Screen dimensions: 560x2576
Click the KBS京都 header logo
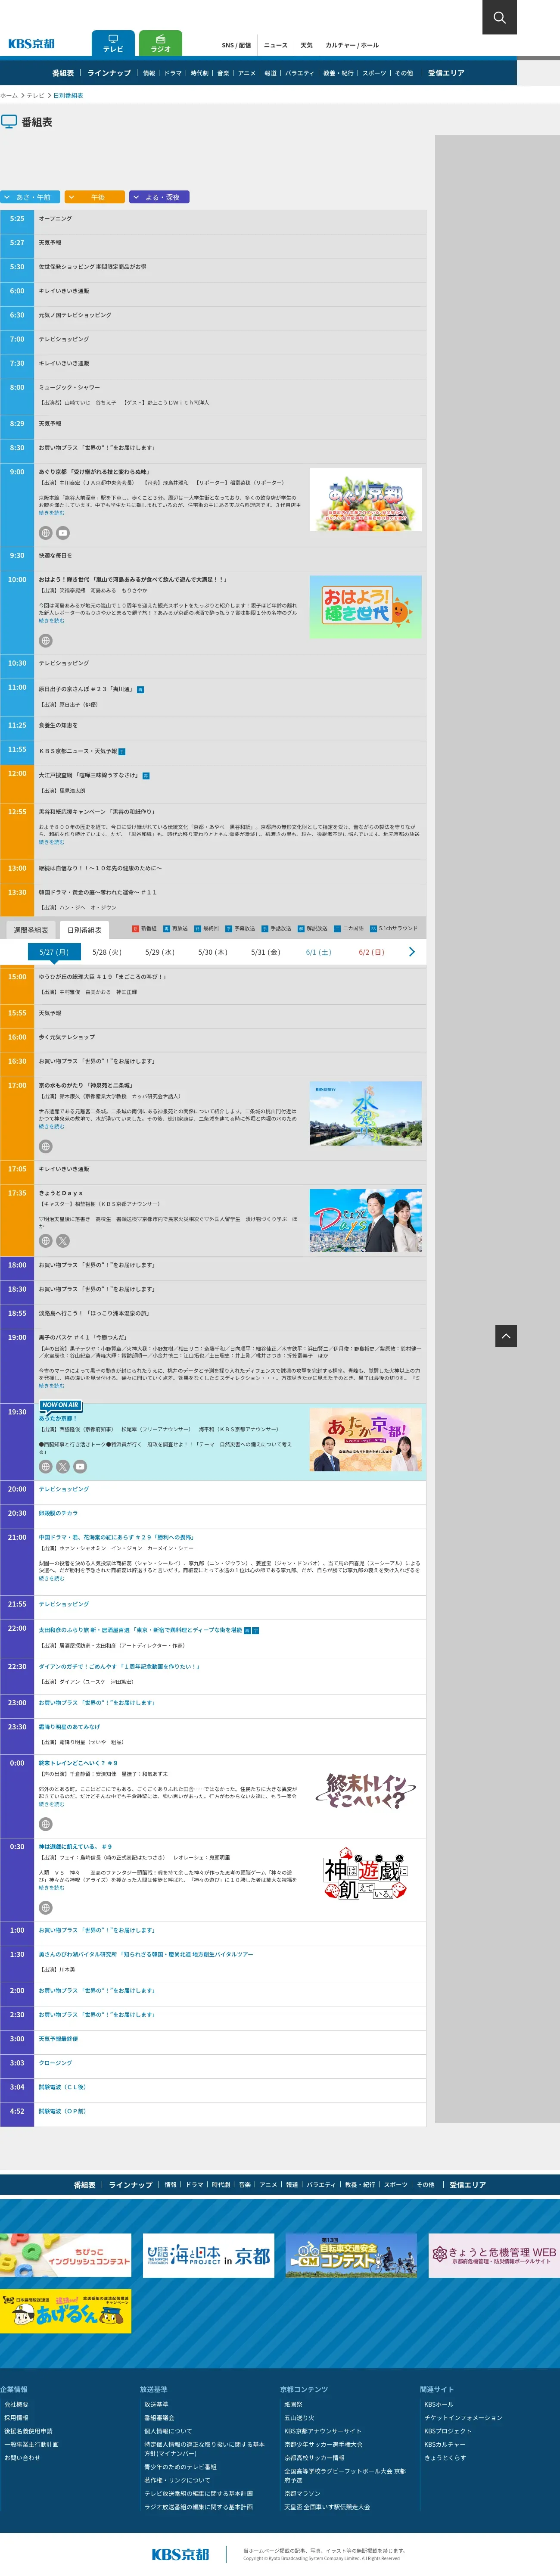pyautogui.click(x=31, y=44)
